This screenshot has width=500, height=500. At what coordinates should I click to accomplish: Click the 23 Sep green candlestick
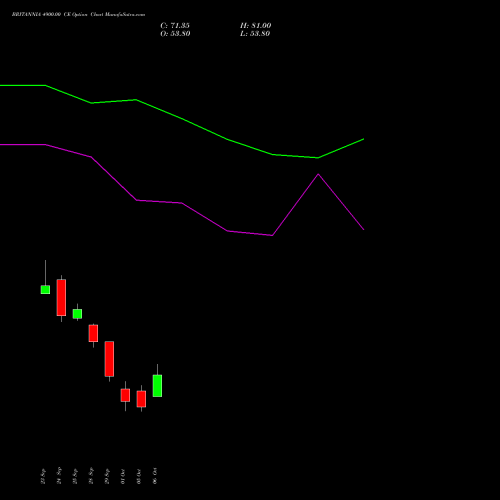click(x=45, y=289)
